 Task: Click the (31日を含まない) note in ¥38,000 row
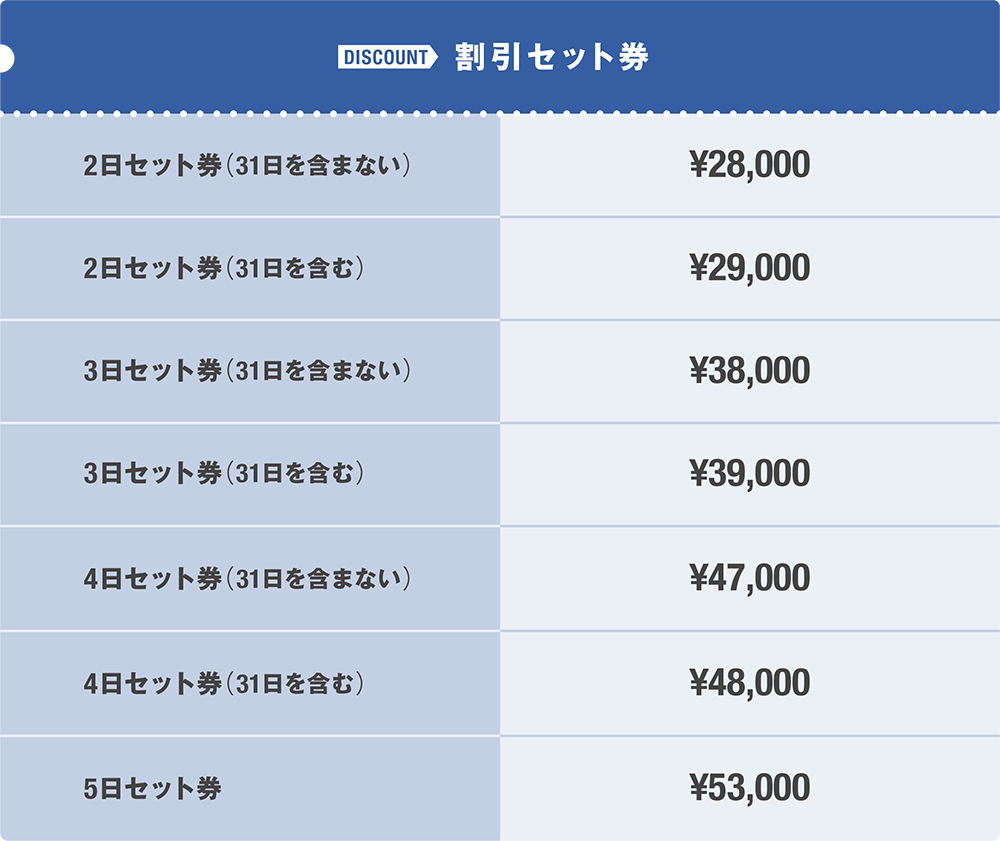coord(318,371)
